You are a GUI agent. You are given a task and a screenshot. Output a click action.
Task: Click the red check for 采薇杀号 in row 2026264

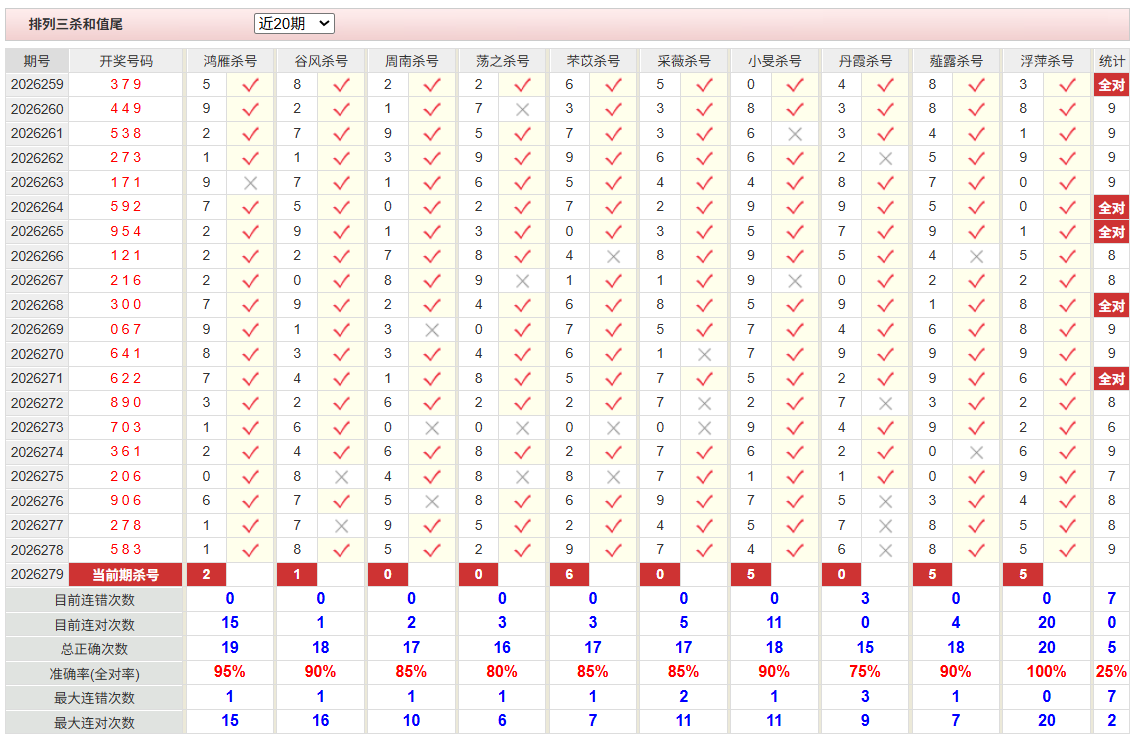(704, 208)
